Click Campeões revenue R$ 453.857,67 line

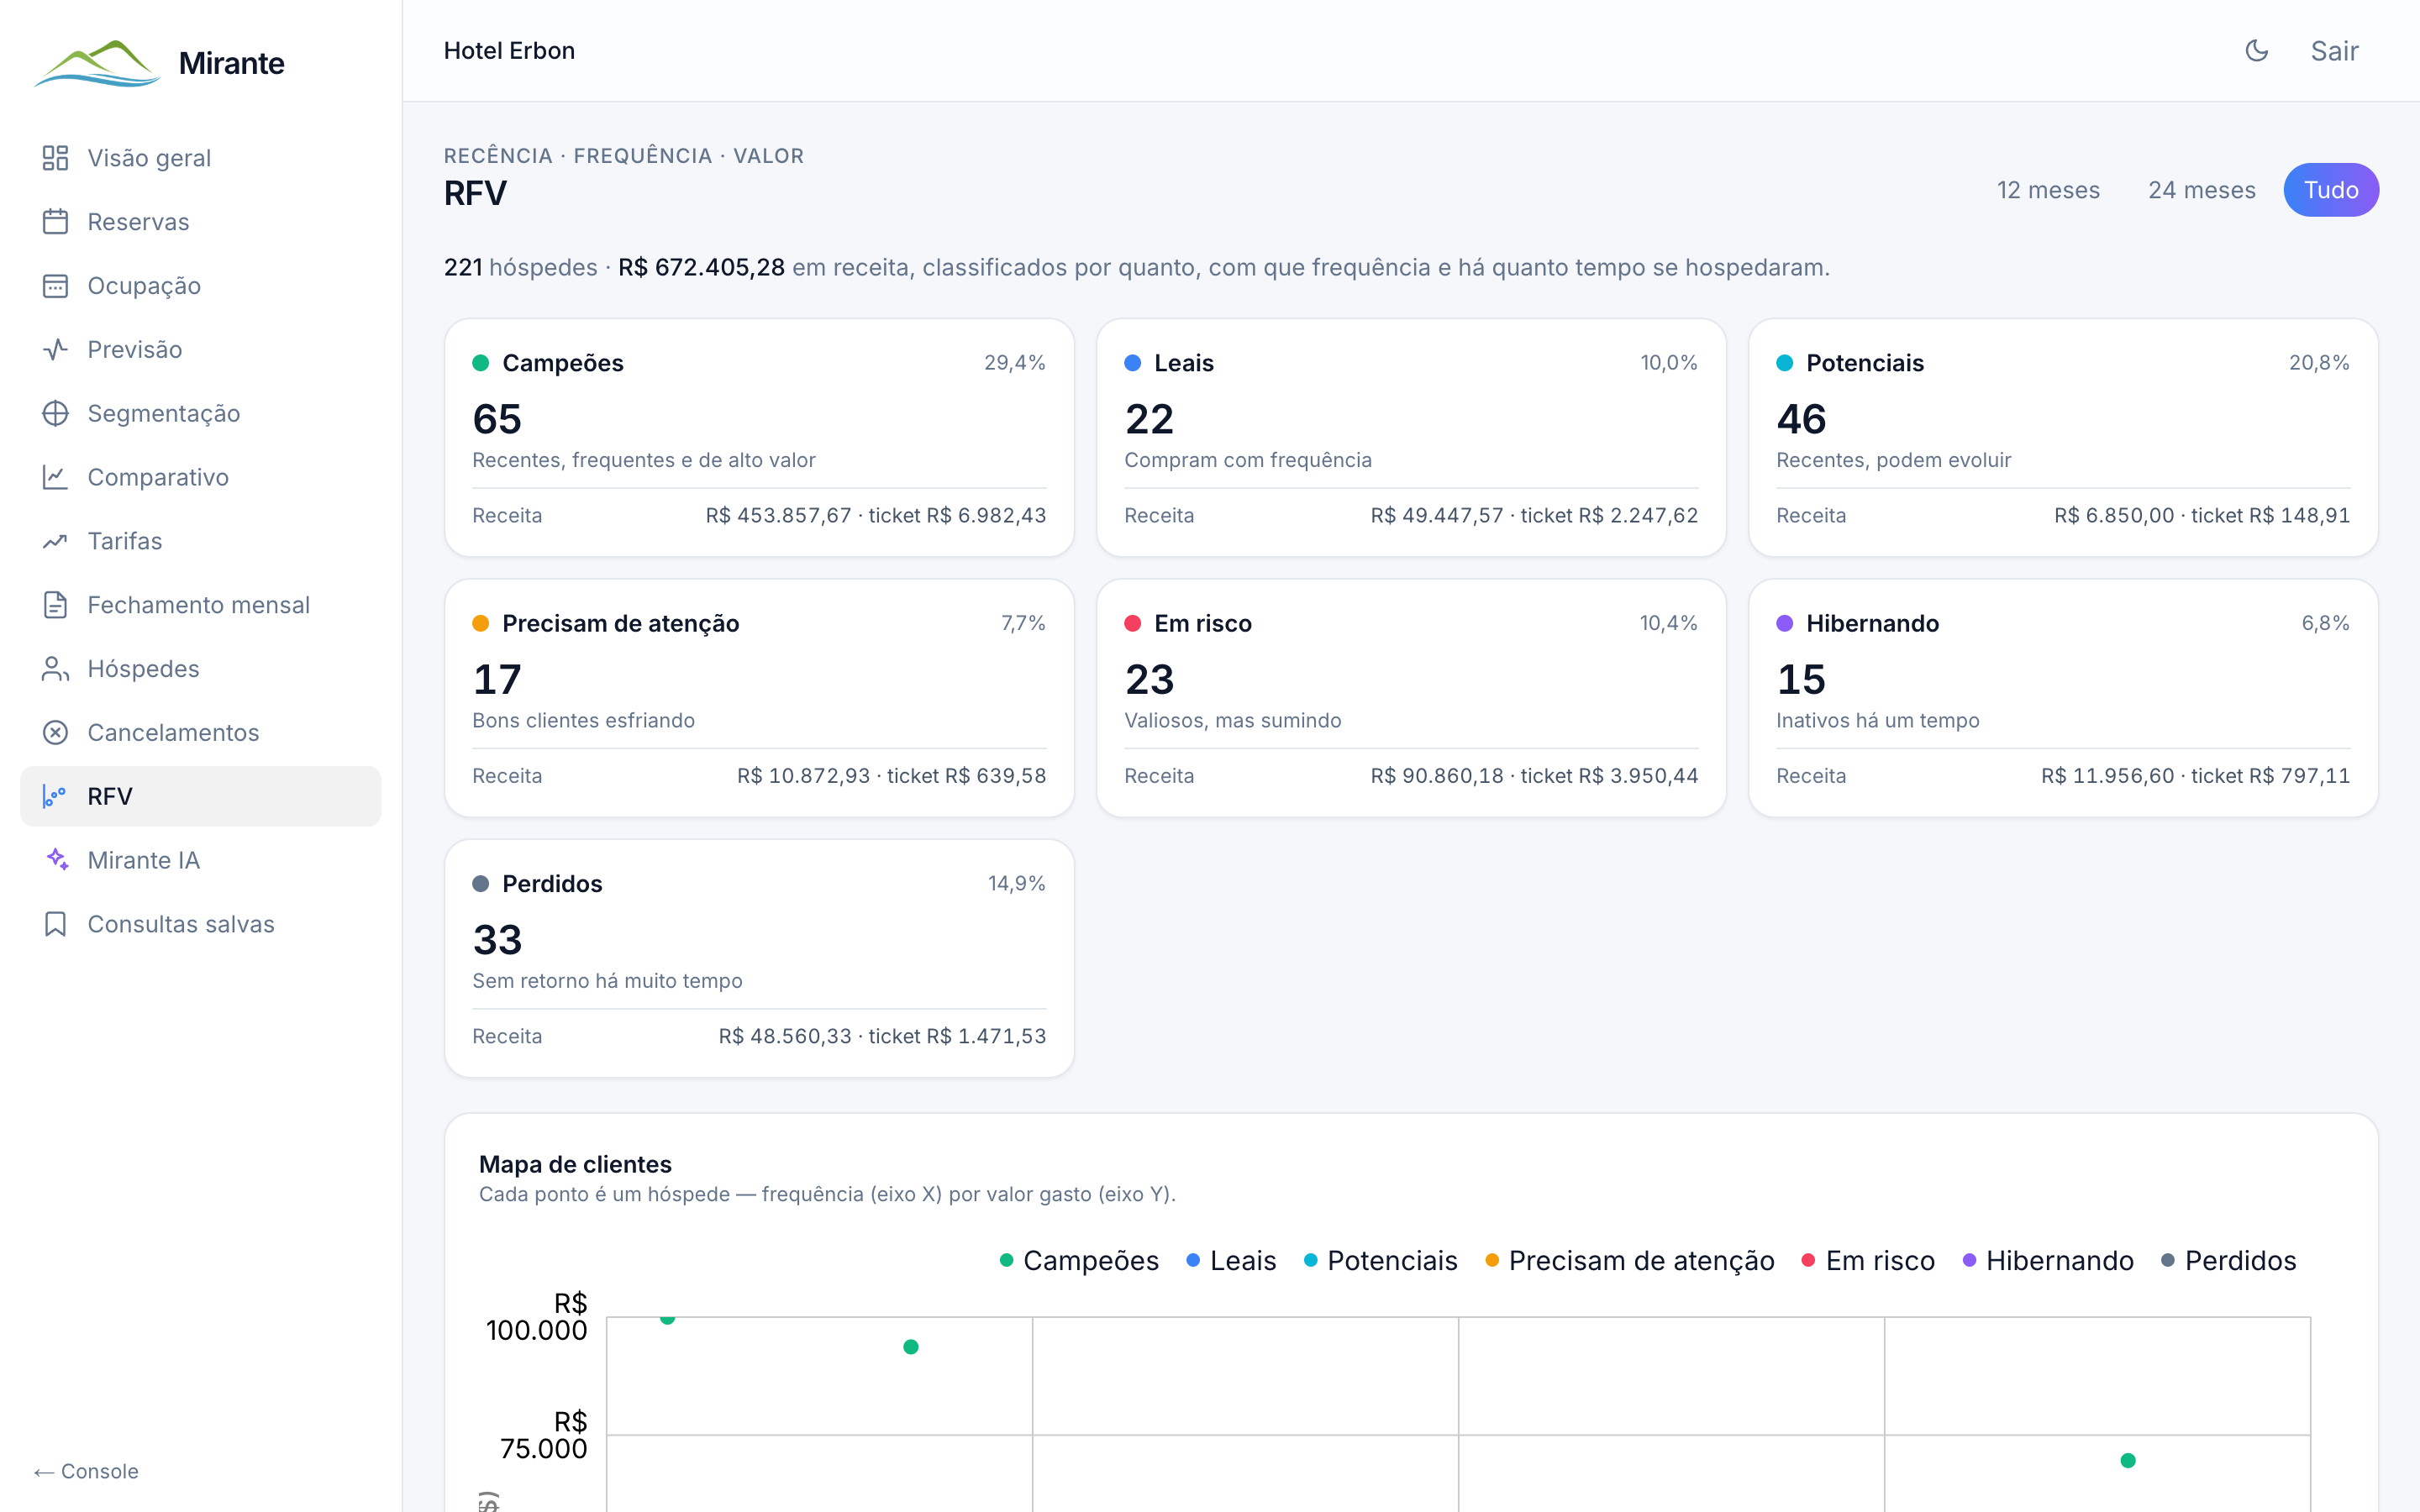pos(875,516)
